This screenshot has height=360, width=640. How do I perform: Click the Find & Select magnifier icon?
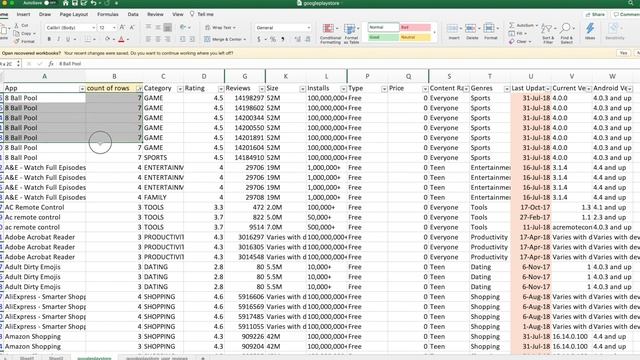pyautogui.click(x=565, y=29)
